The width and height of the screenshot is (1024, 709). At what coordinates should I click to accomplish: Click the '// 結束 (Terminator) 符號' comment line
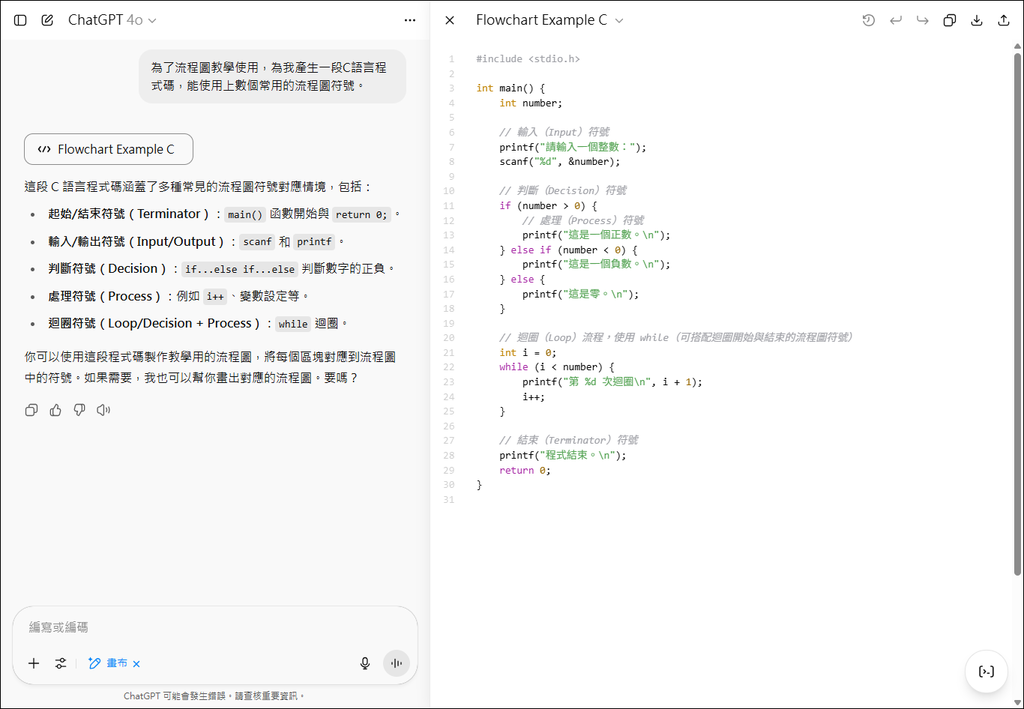pos(568,441)
